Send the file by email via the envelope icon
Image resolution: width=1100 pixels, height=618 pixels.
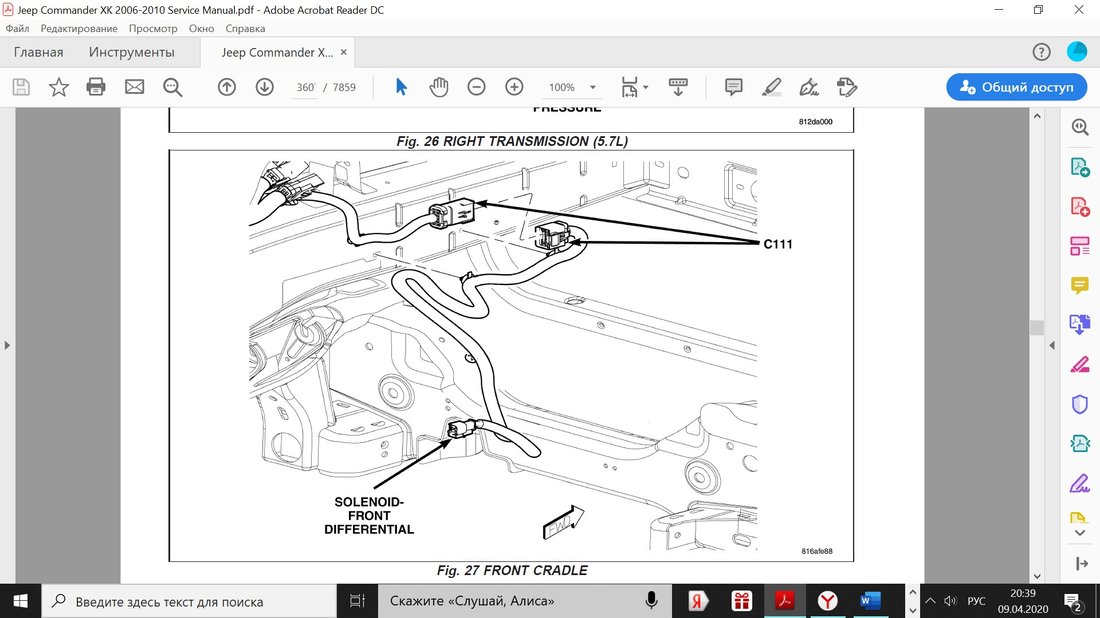(x=135, y=87)
